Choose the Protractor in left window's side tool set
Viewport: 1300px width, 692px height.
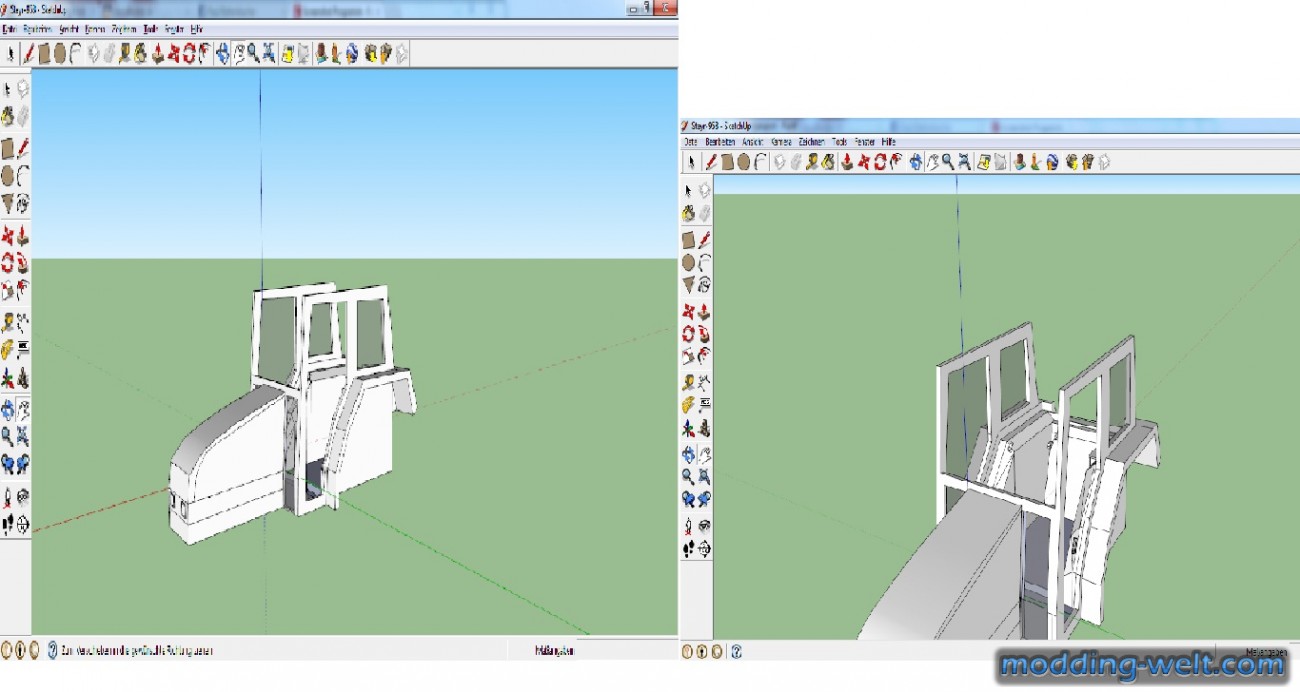[x=8, y=348]
